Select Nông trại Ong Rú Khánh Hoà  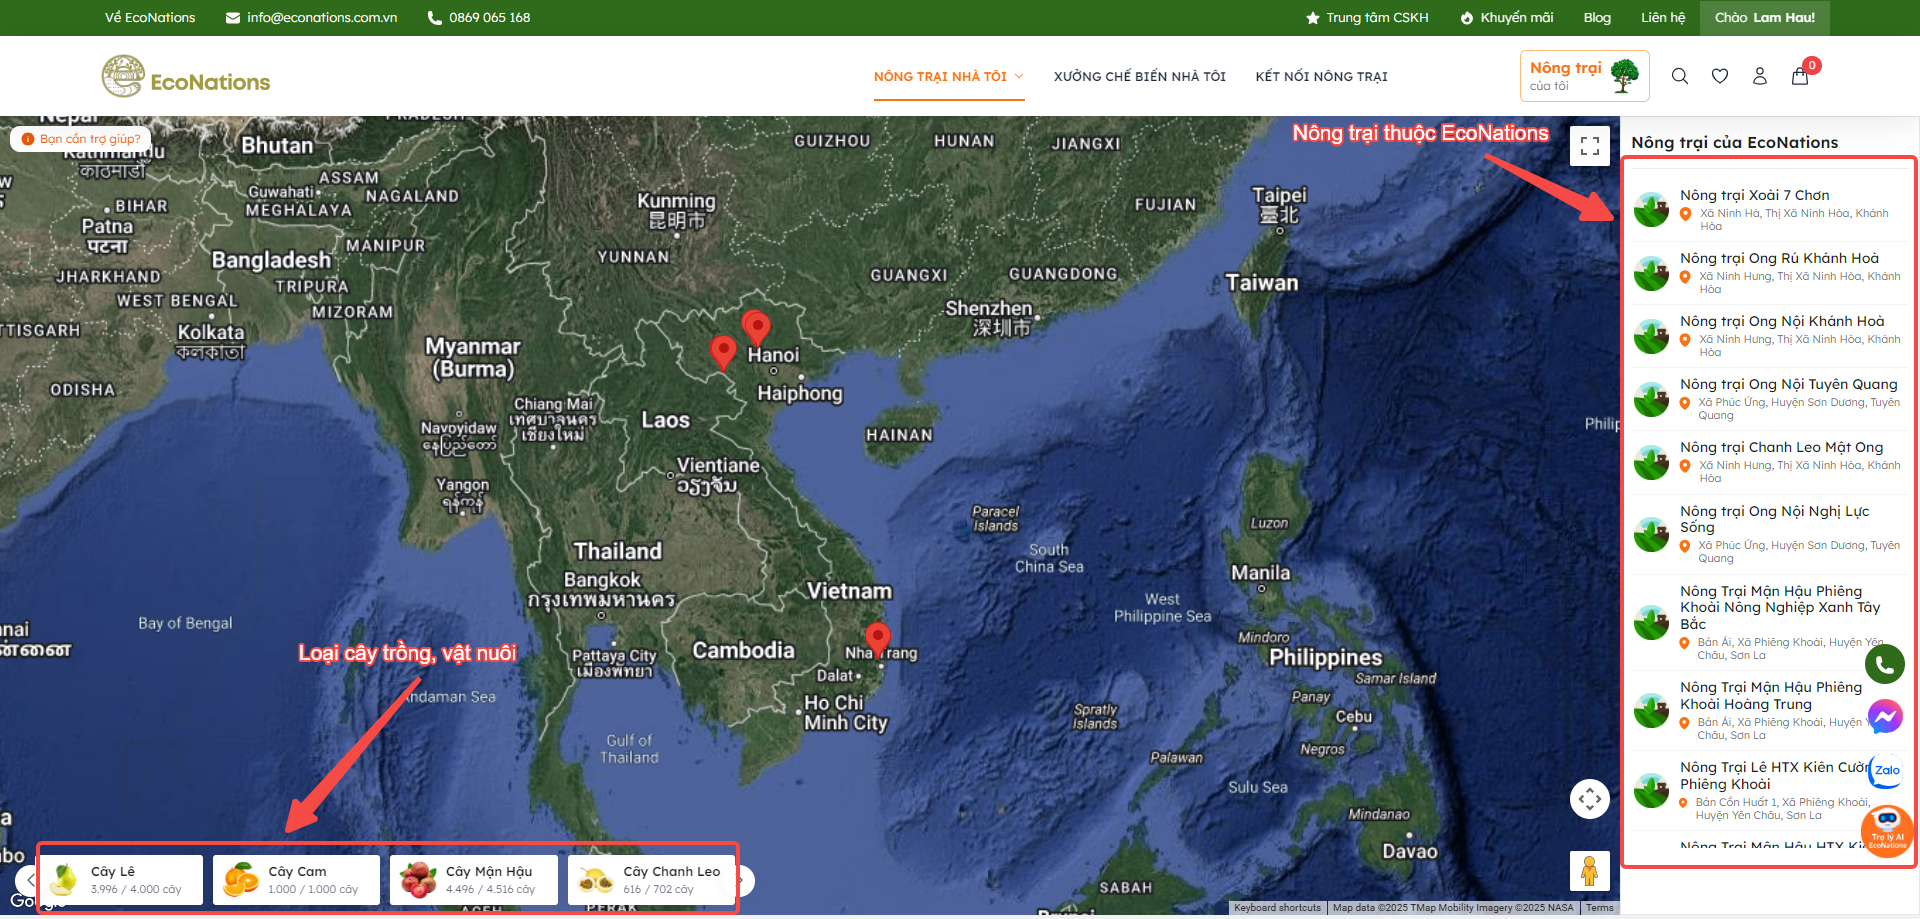coord(1772,273)
